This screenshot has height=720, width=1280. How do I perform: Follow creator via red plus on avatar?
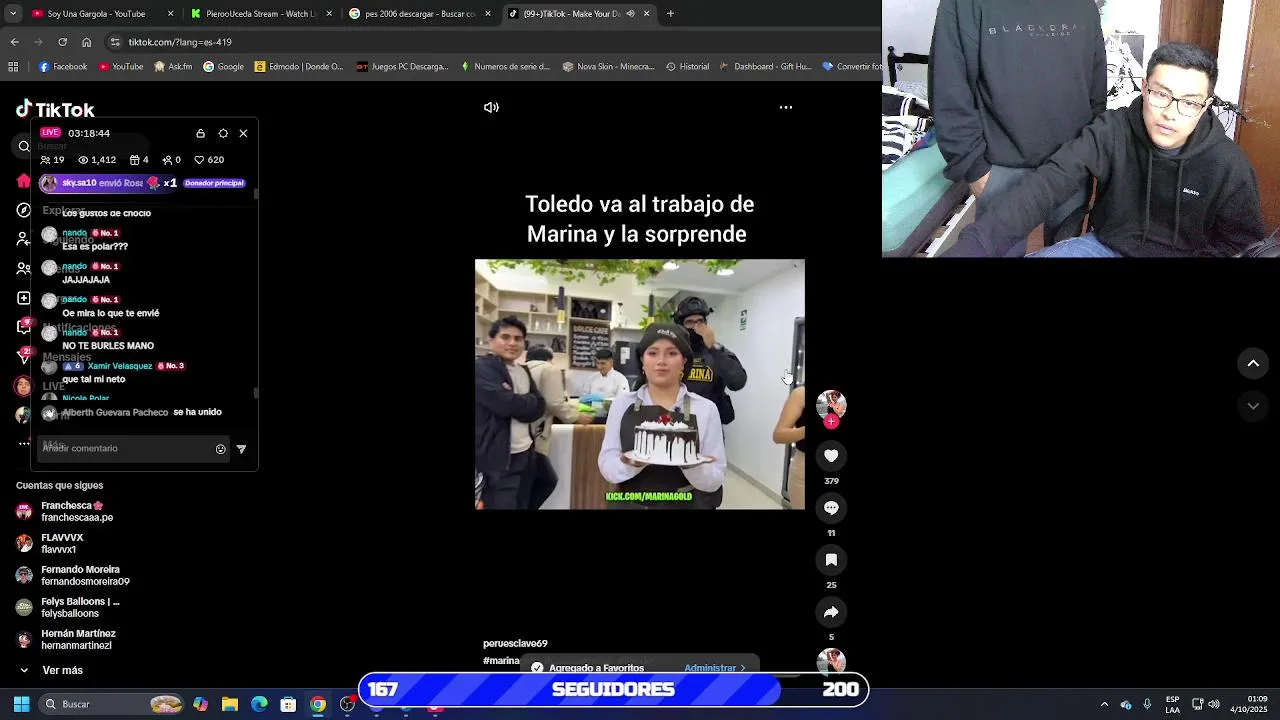click(x=831, y=422)
